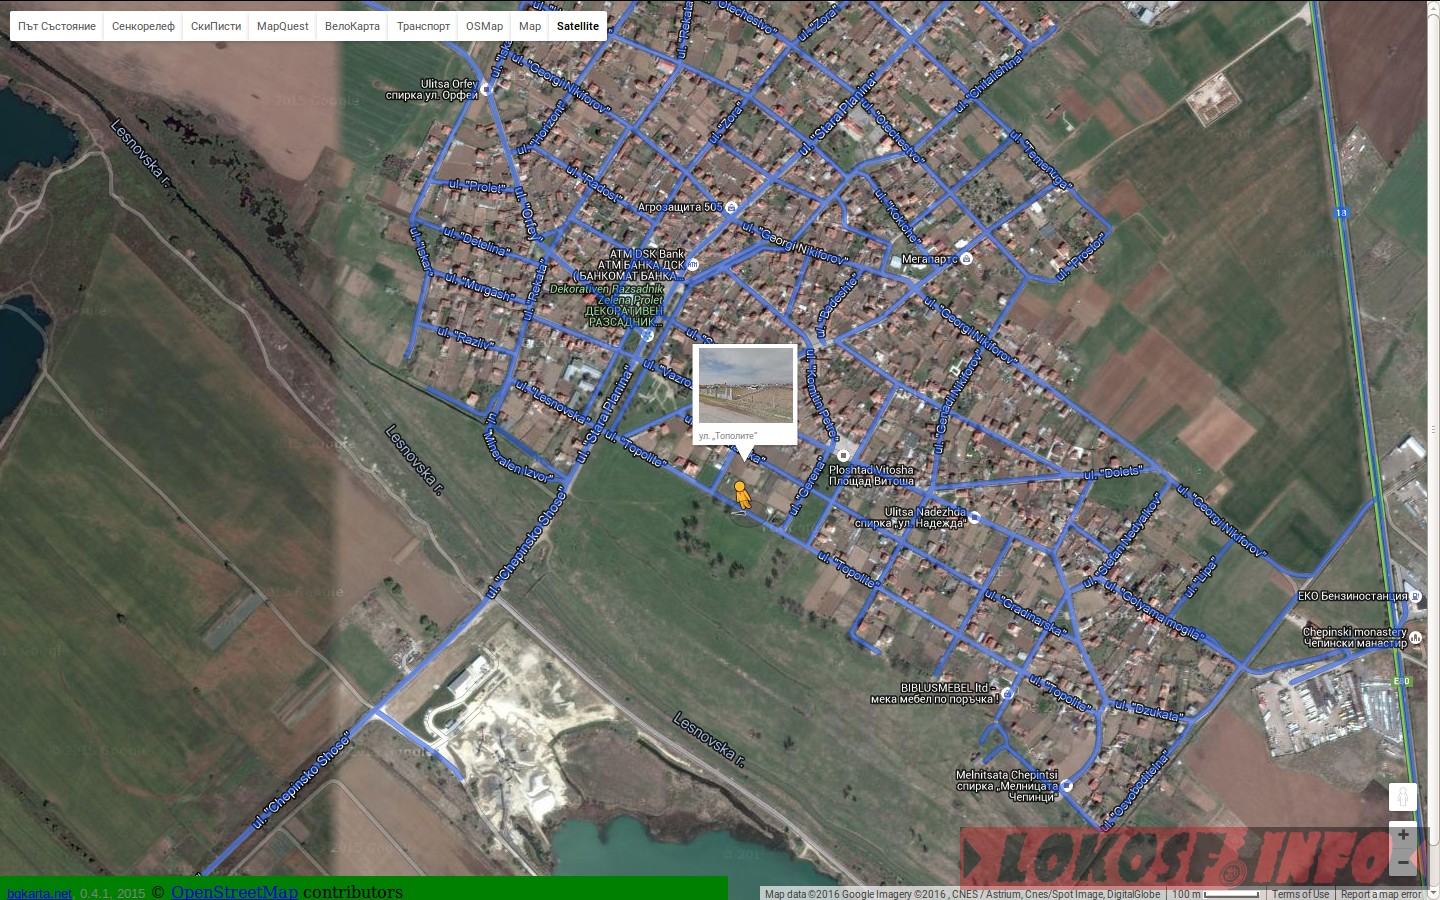Screen dimensions: 1440x900
Task: Open the Terms of Use link
Action: 1300,894
